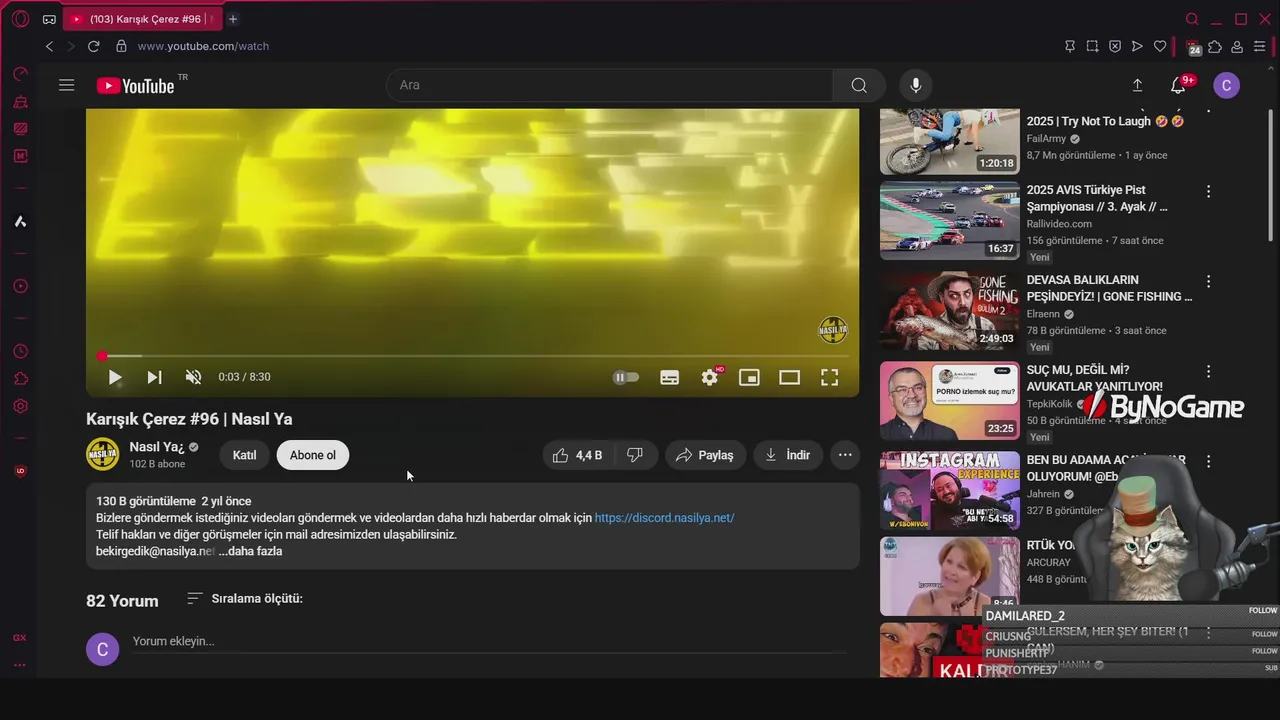Like the video with 4,4 B
This screenshot has width=1280, height=720.
[x=578, y=455]
